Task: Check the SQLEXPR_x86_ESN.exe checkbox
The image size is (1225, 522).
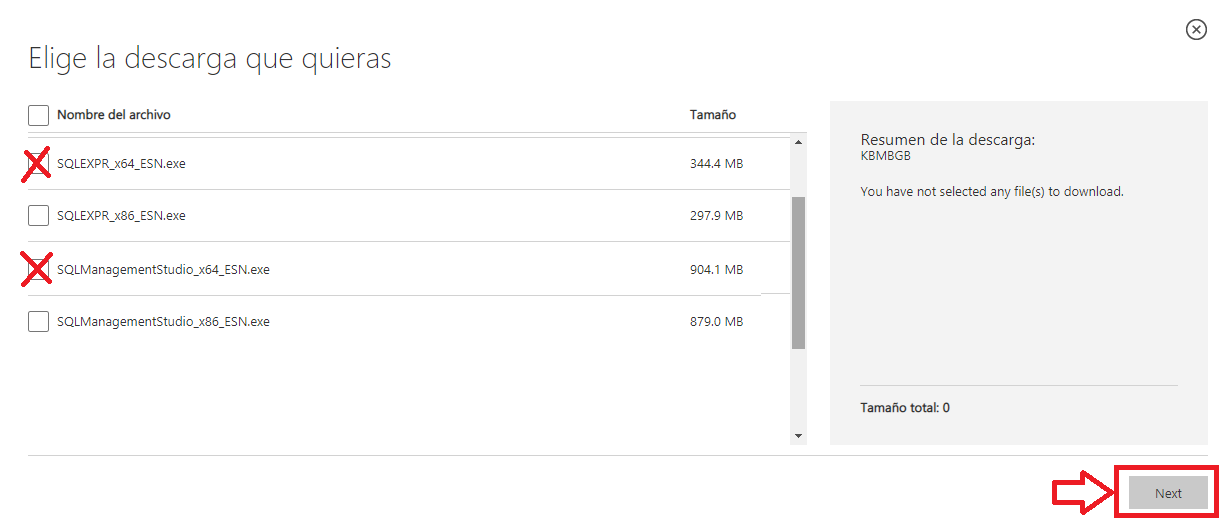Action: [x=38, y=215]
